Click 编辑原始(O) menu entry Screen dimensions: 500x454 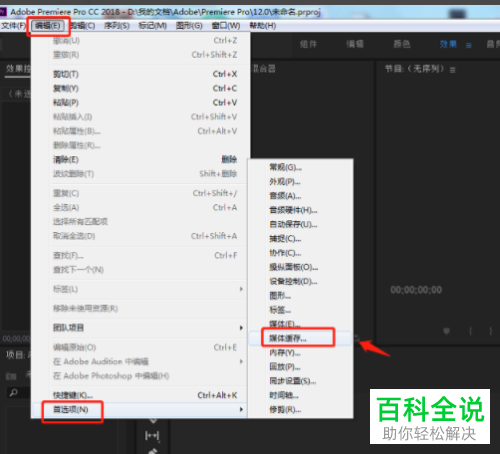[140, 347]
